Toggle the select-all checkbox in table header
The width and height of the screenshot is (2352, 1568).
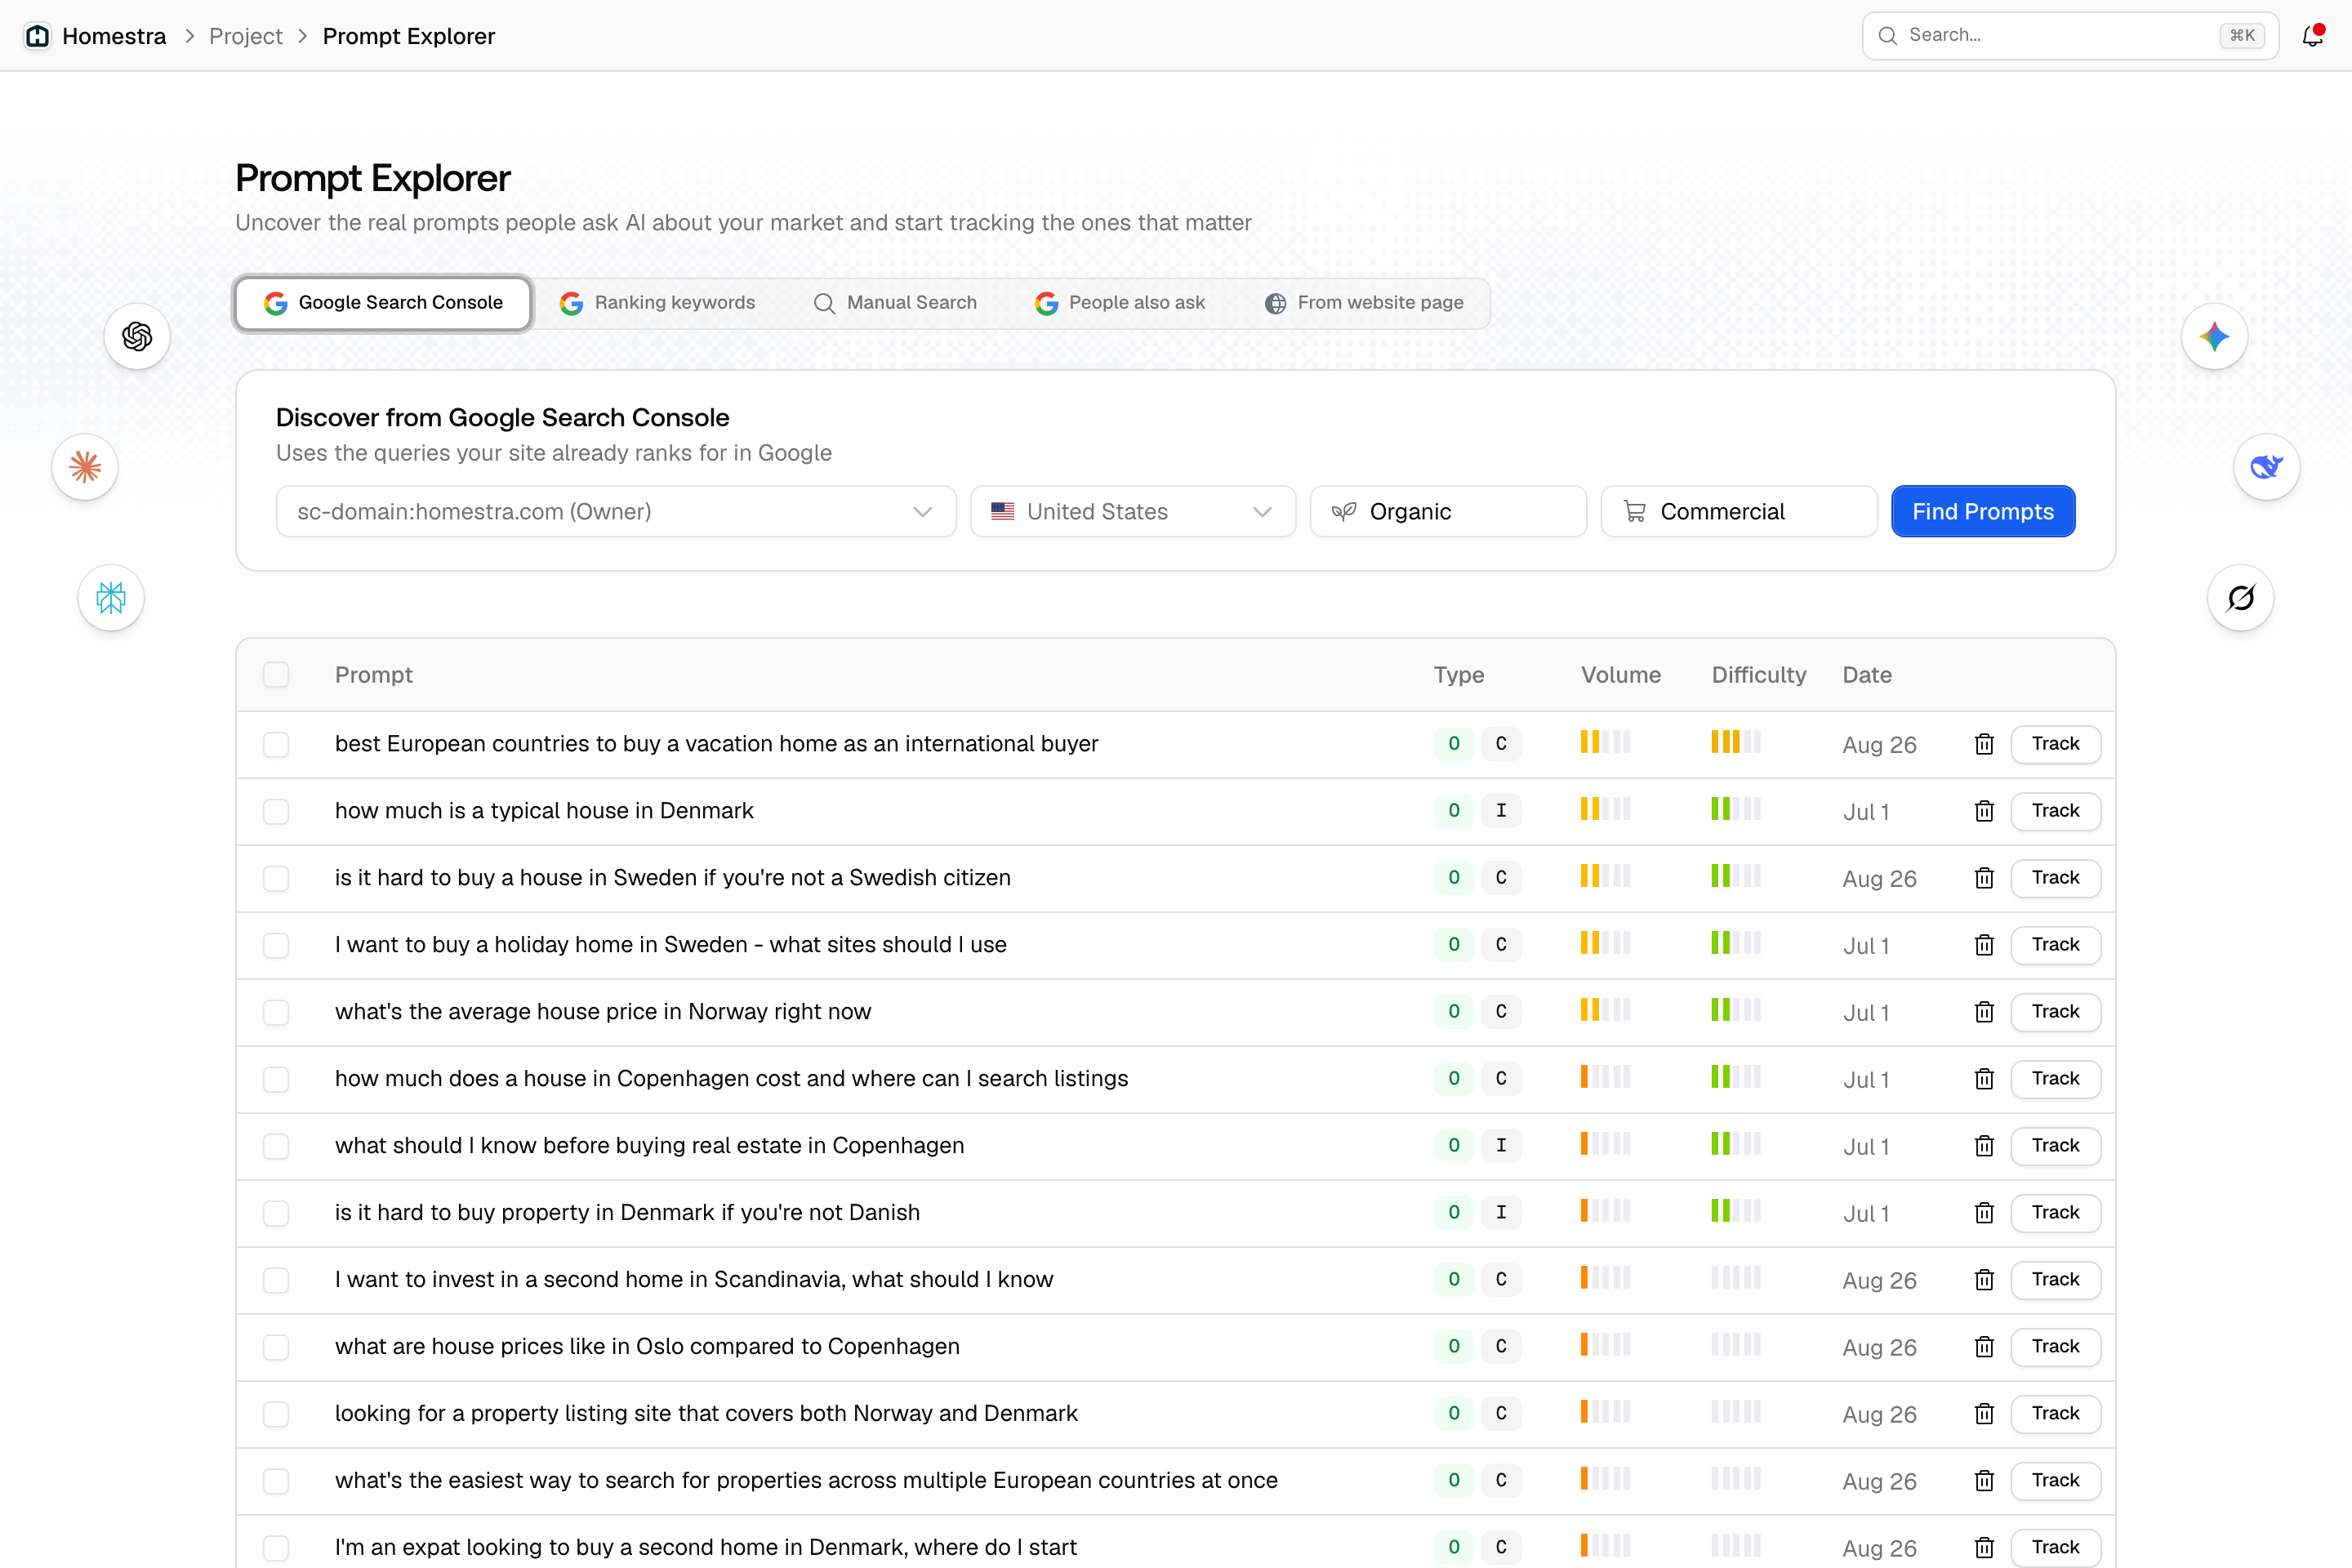pyautogui.click(x=276, y=675)
